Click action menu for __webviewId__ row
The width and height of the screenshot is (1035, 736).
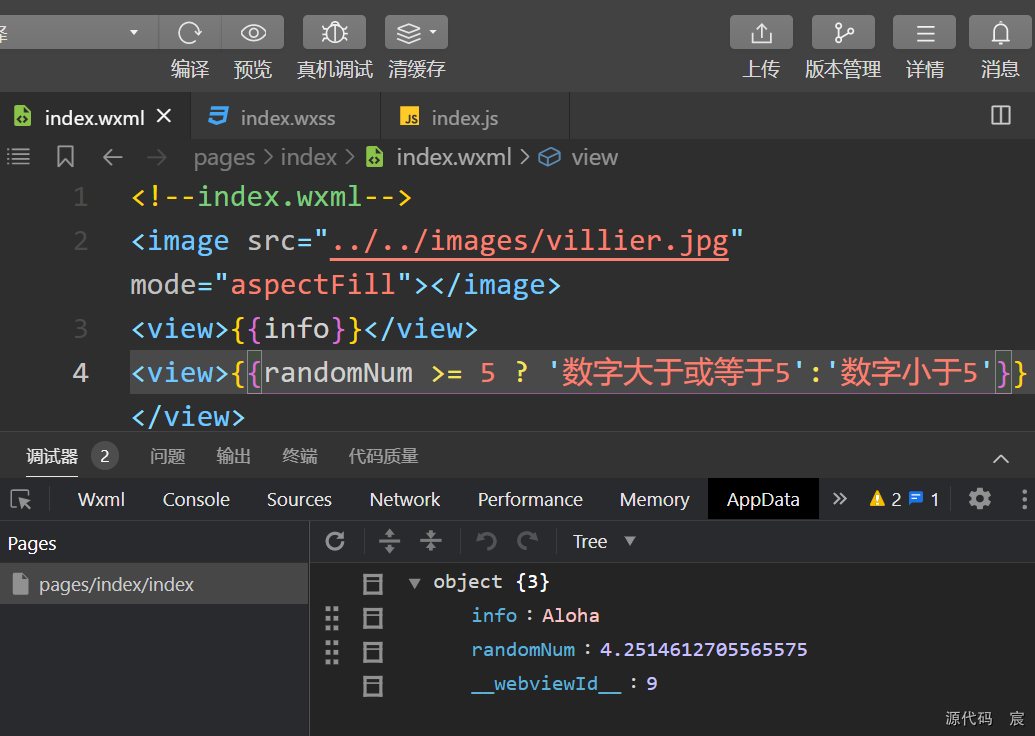pos(373,686)
